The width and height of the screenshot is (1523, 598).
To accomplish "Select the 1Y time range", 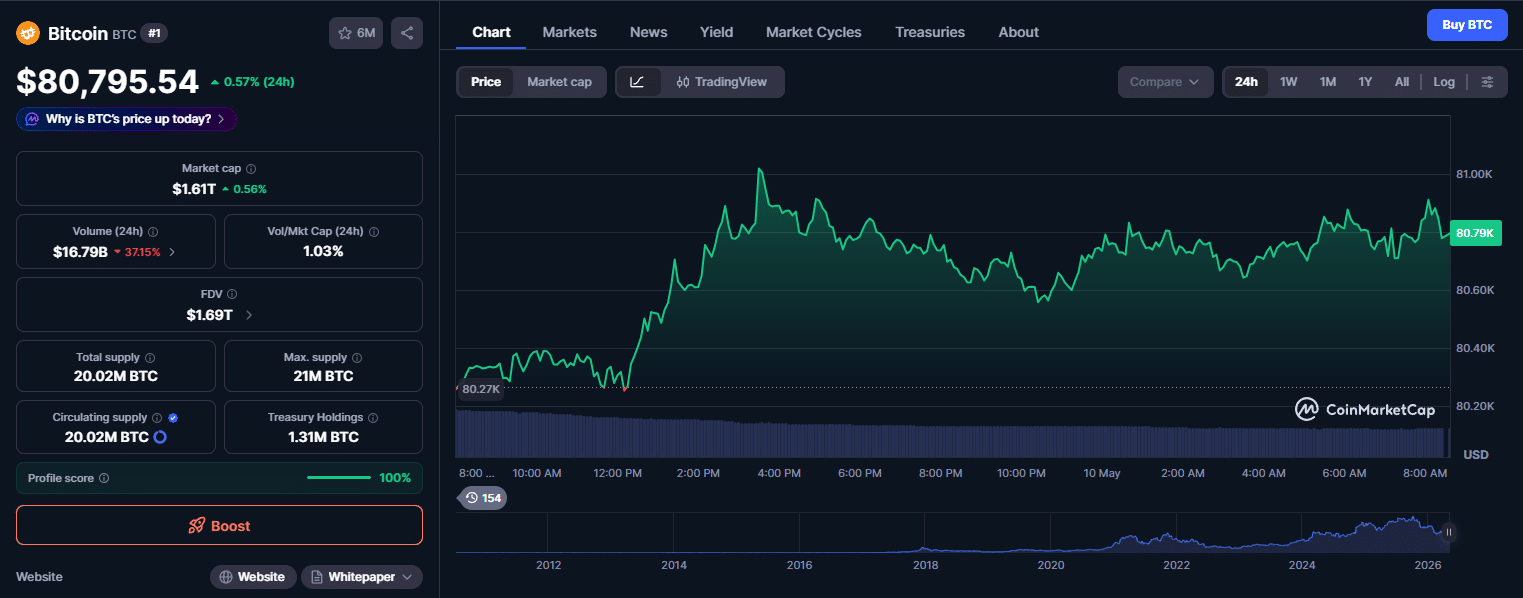I will point(1365,82).
